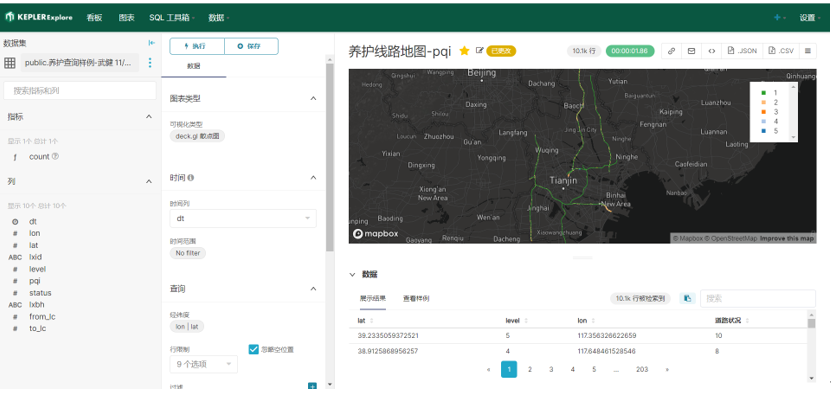Select the pqi column
Screen dimensions: 831x400
coord(34,281)
